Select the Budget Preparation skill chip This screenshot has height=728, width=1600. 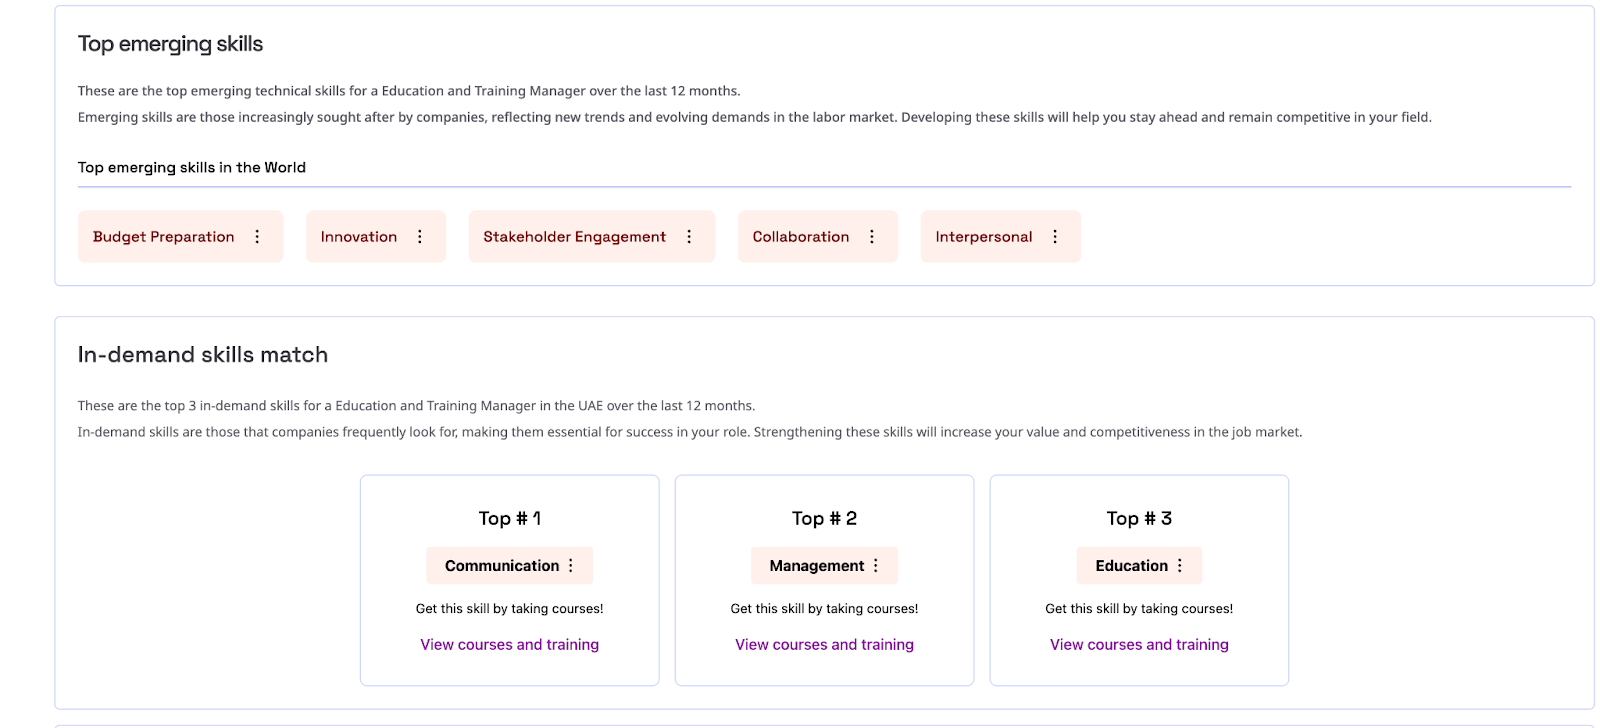[x=164, y=237]
